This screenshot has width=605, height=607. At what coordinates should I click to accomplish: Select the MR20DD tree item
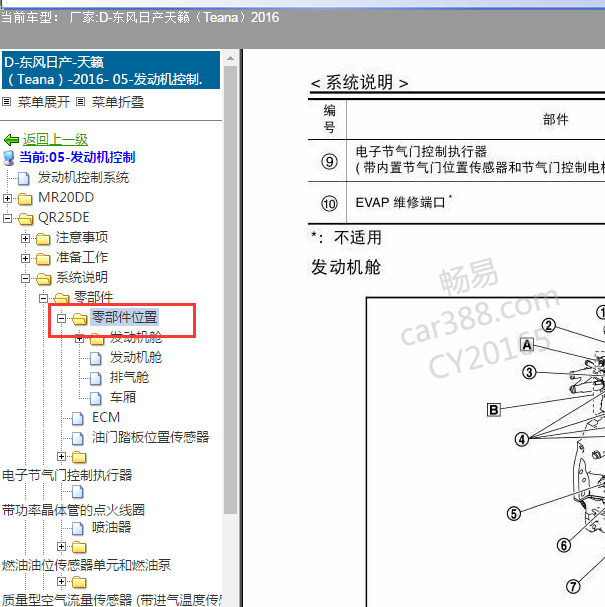click(x=66, y=197)
